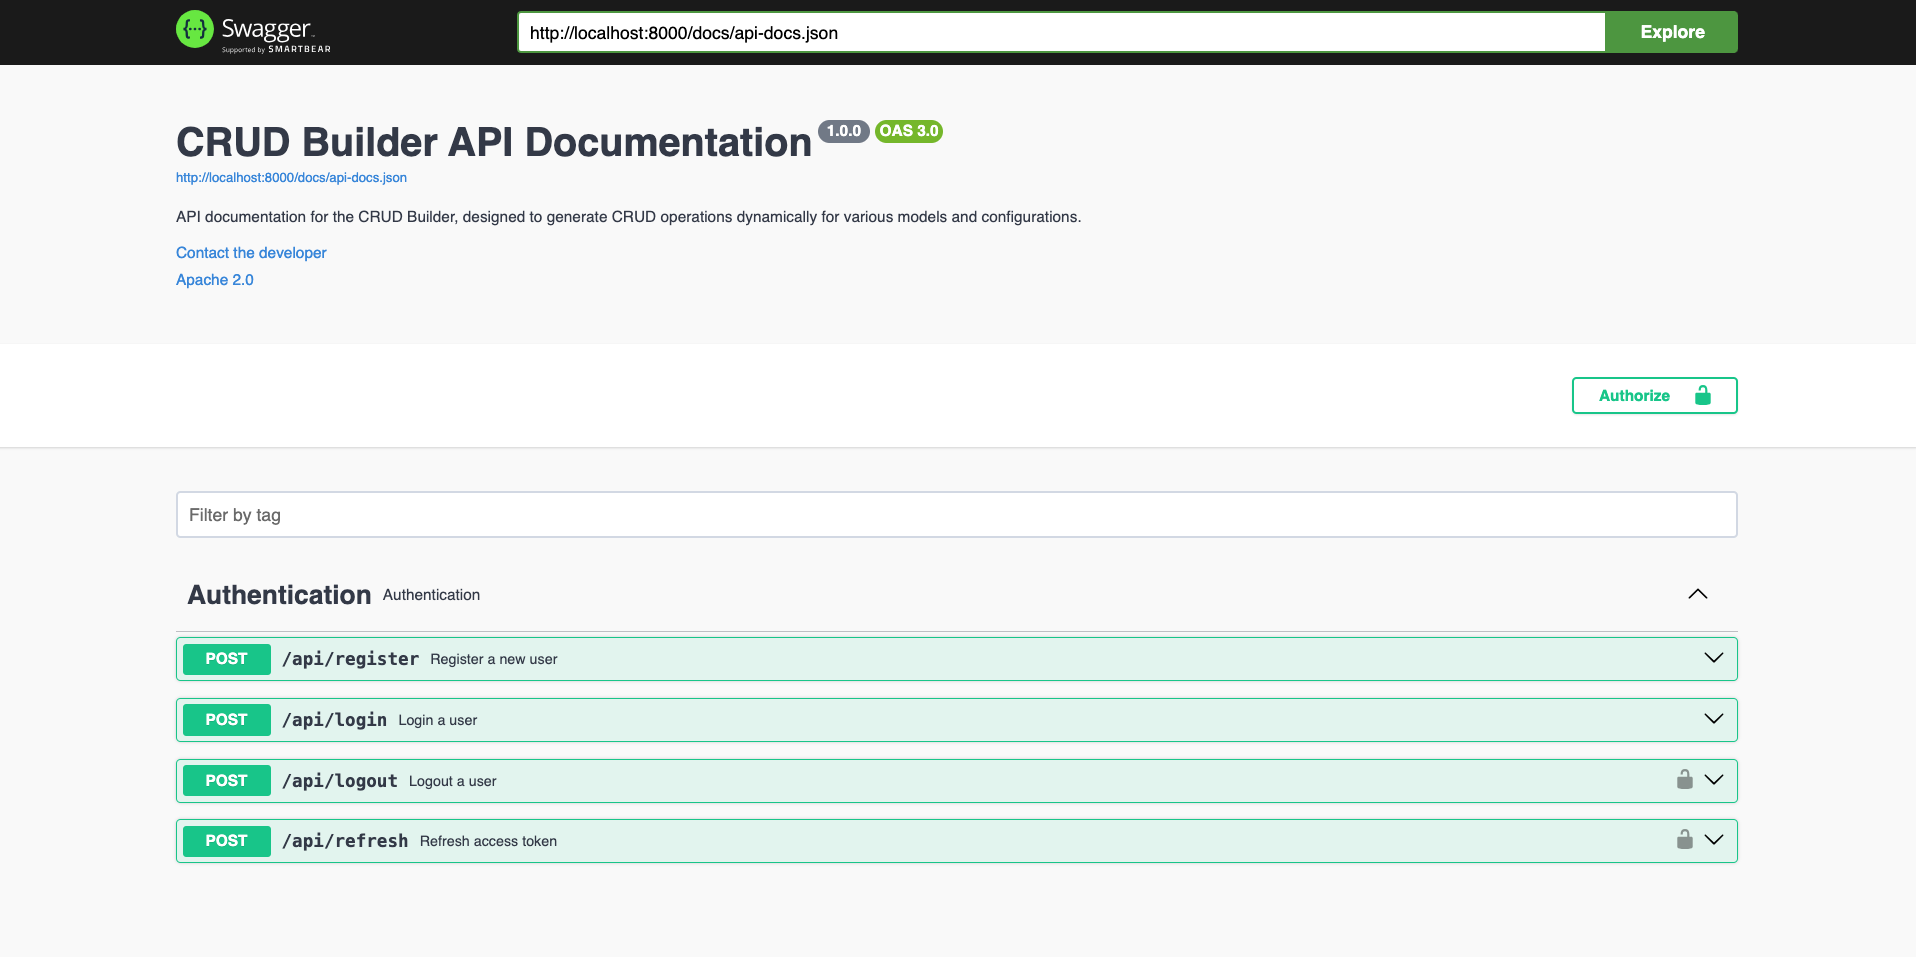Click the POST badge for /api/login
This screenshot has height=957, width=1916.
point(226,720)
